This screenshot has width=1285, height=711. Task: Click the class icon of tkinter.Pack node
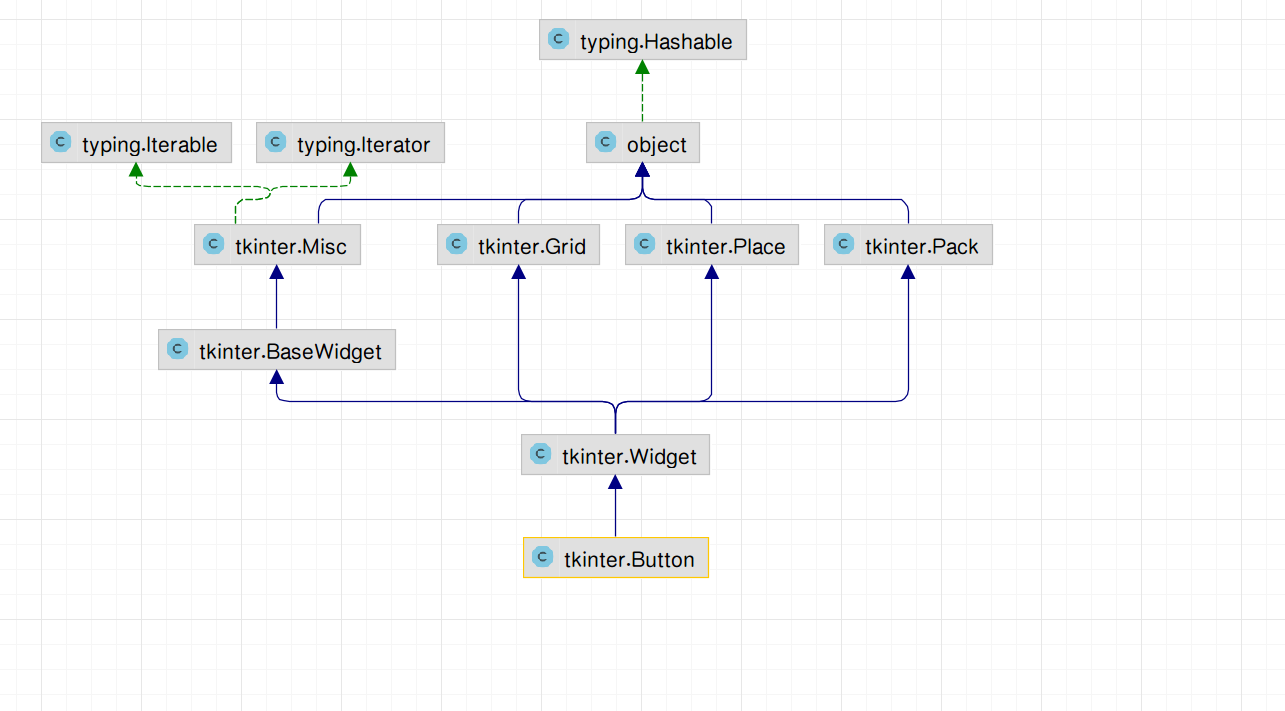[843, 244]
